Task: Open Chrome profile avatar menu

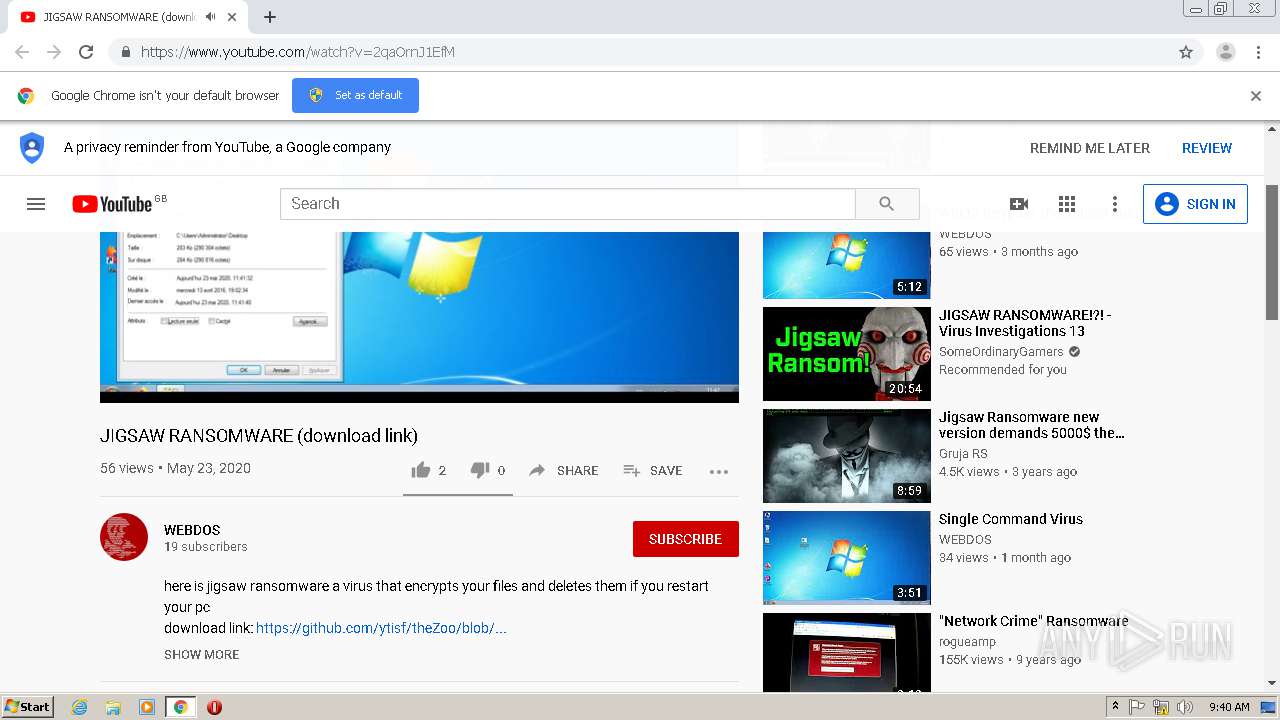Action: tap(1226, 52)
